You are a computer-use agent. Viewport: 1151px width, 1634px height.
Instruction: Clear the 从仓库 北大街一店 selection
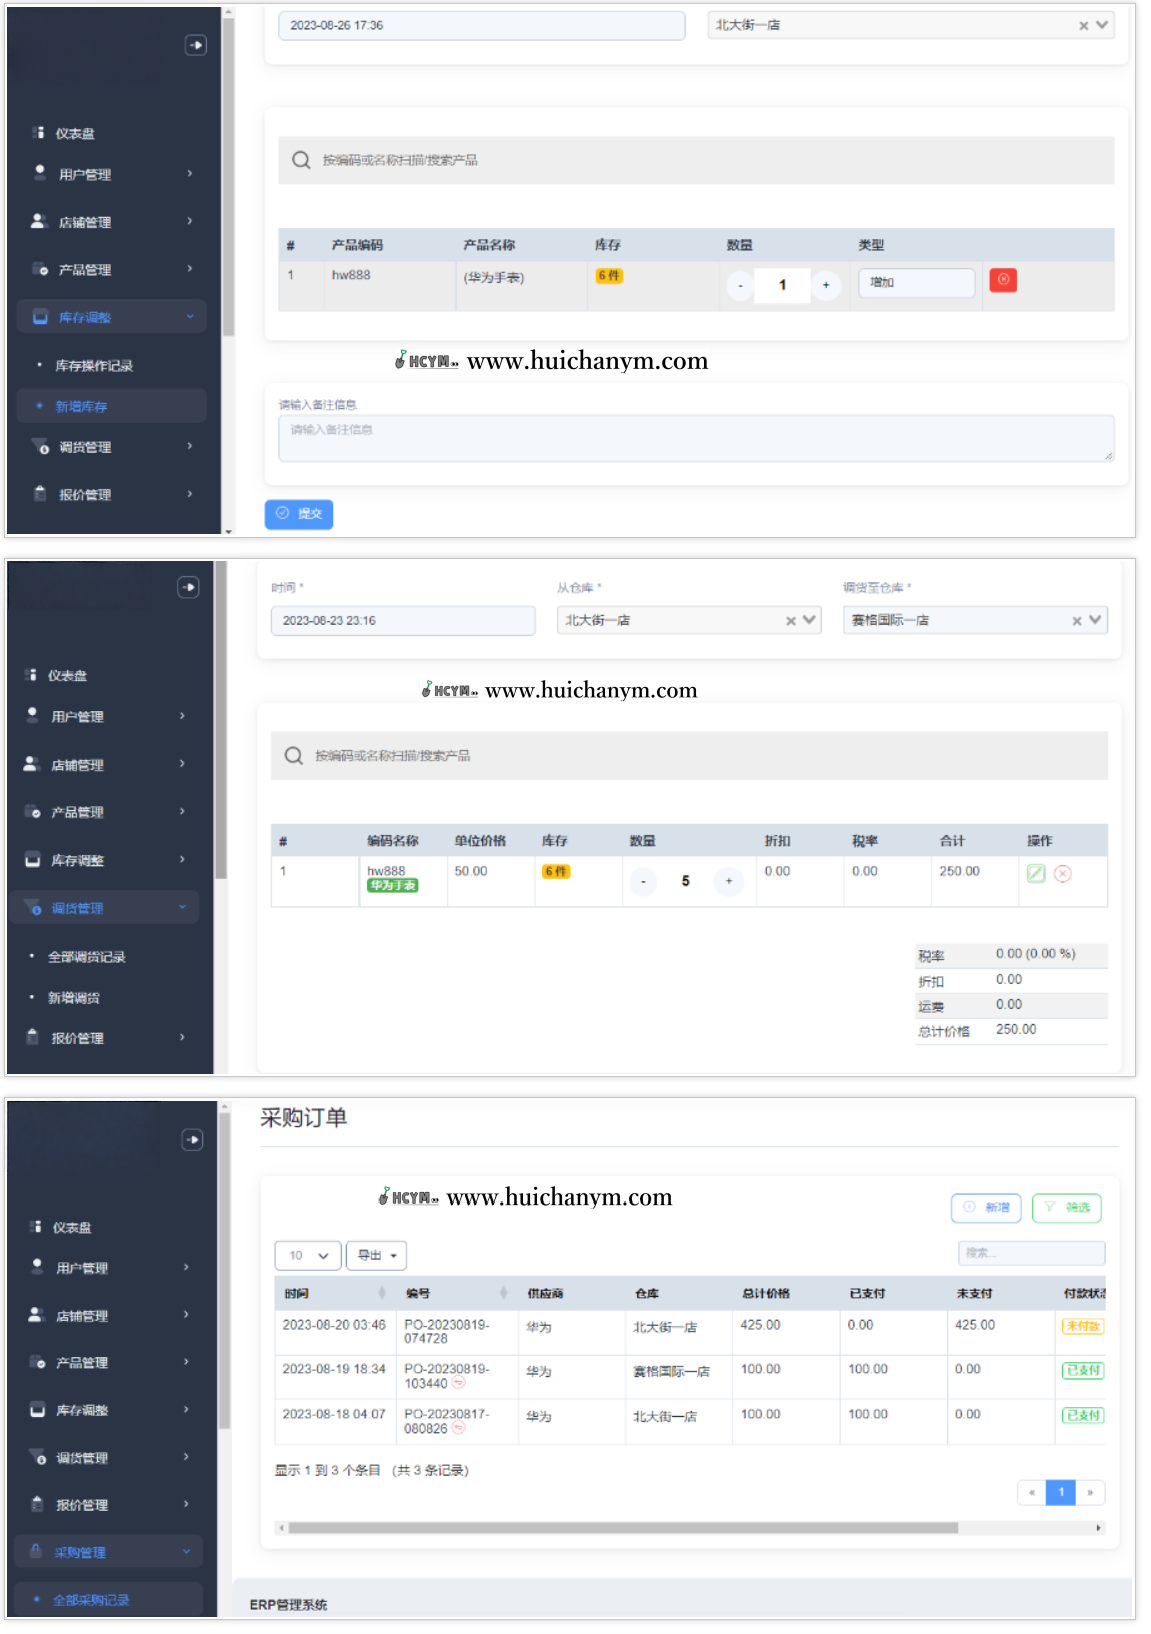[790, 621]
